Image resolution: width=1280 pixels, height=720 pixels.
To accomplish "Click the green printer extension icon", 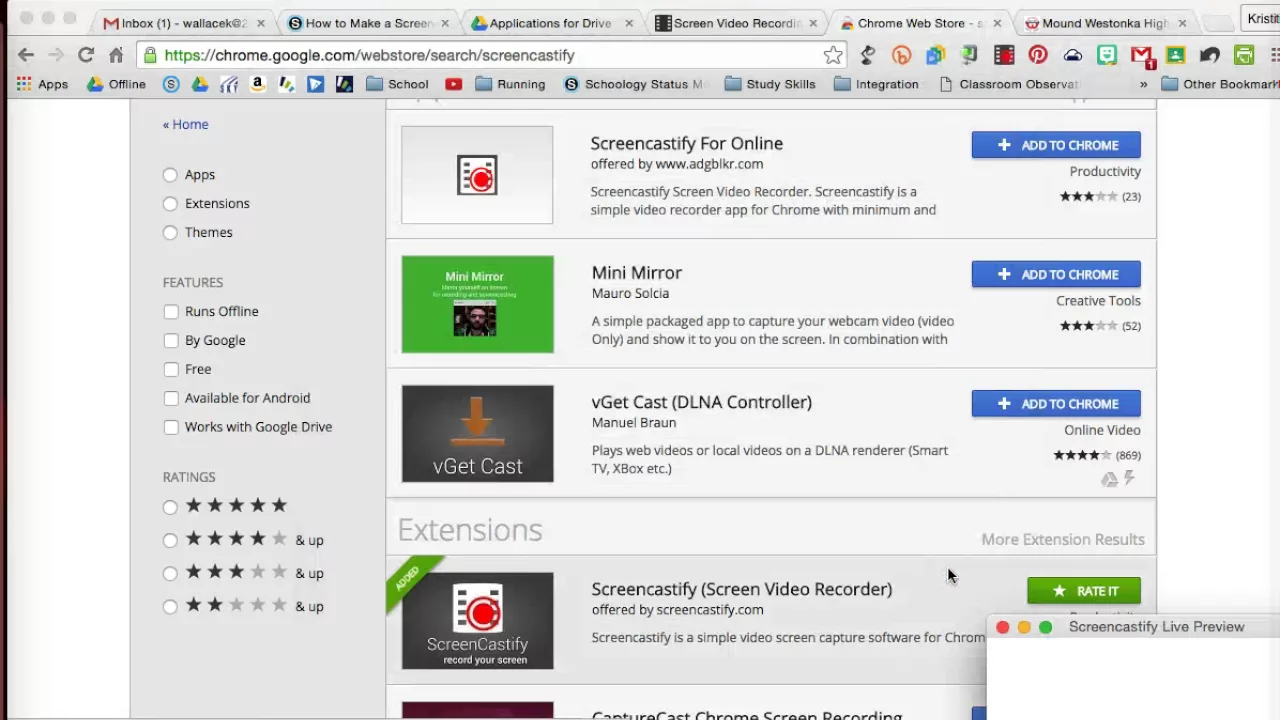I will point(1244,55).
